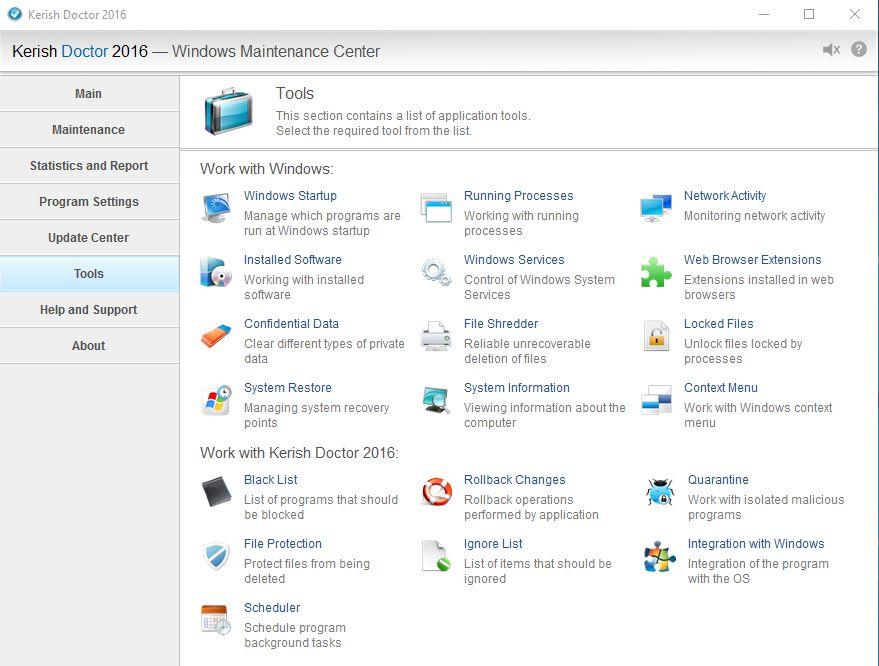
Task: Go to Statistics and Report
Action: 89,166
